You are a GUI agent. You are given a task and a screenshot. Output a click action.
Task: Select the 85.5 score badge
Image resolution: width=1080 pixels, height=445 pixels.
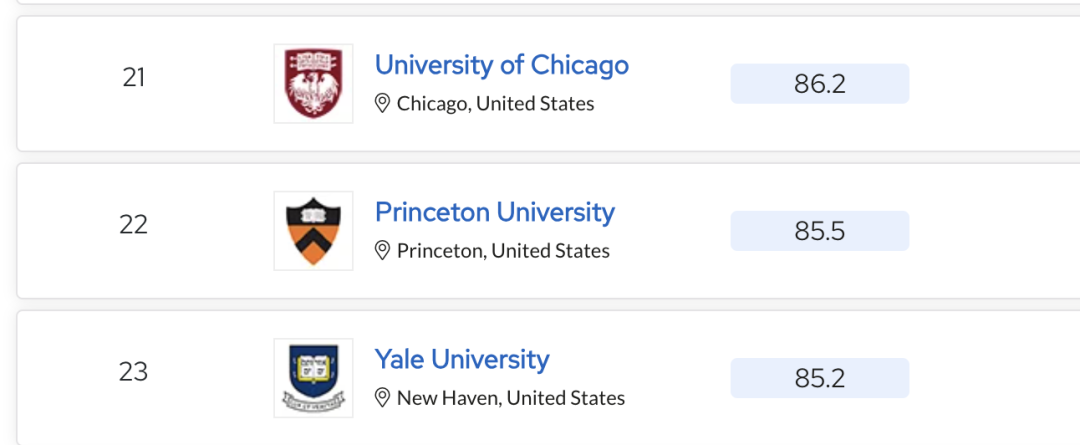[x=820, y=231]
